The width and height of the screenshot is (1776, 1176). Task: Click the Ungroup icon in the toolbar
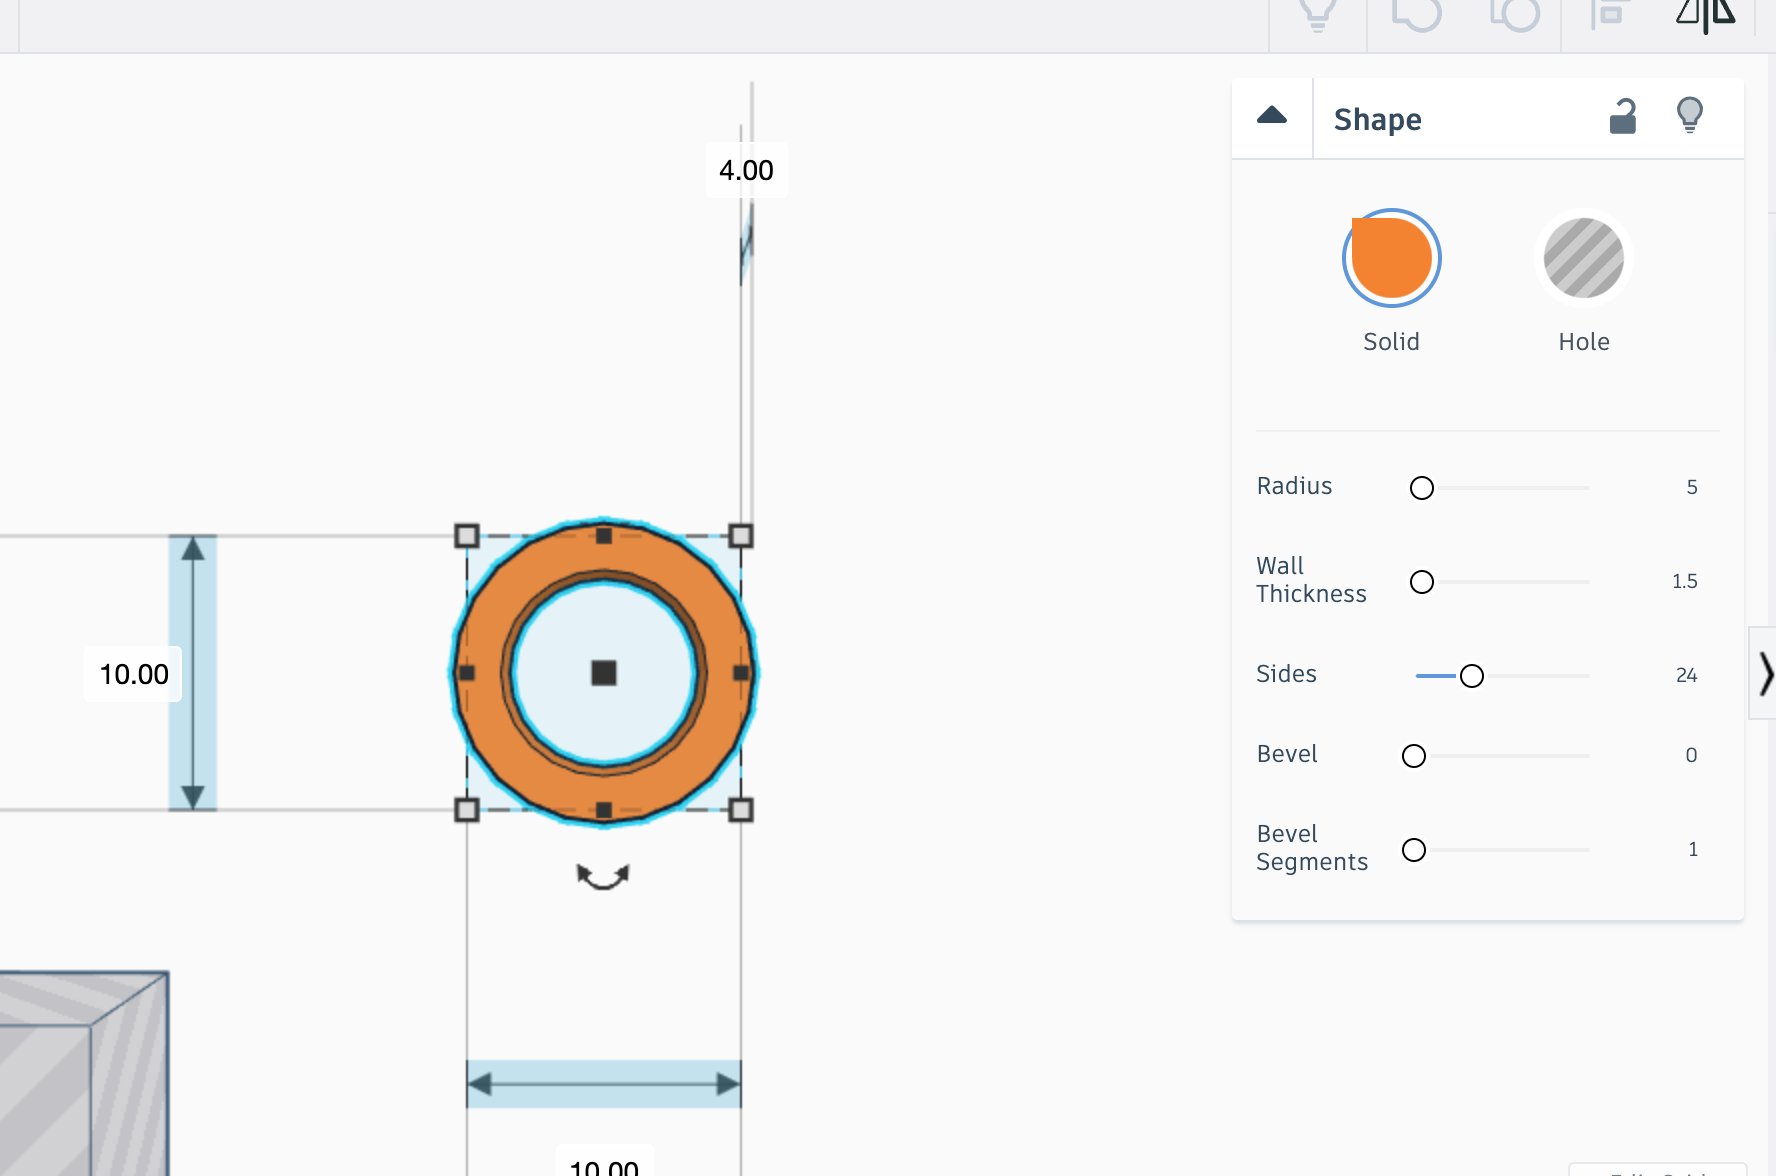point(1515,14)
